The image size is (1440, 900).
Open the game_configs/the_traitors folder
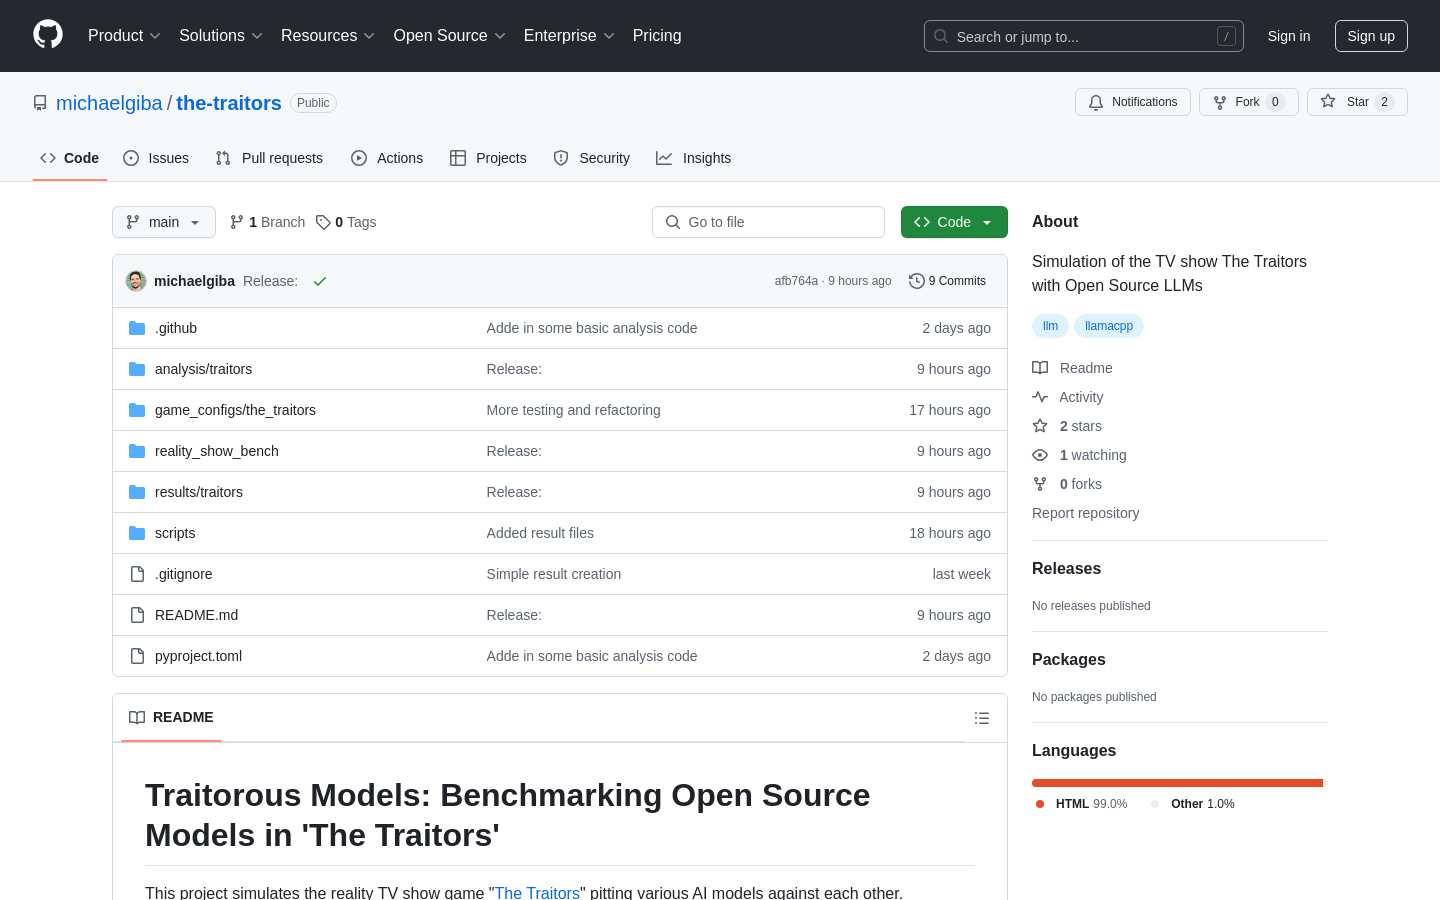pyautogui.click(x=235, y=410)
